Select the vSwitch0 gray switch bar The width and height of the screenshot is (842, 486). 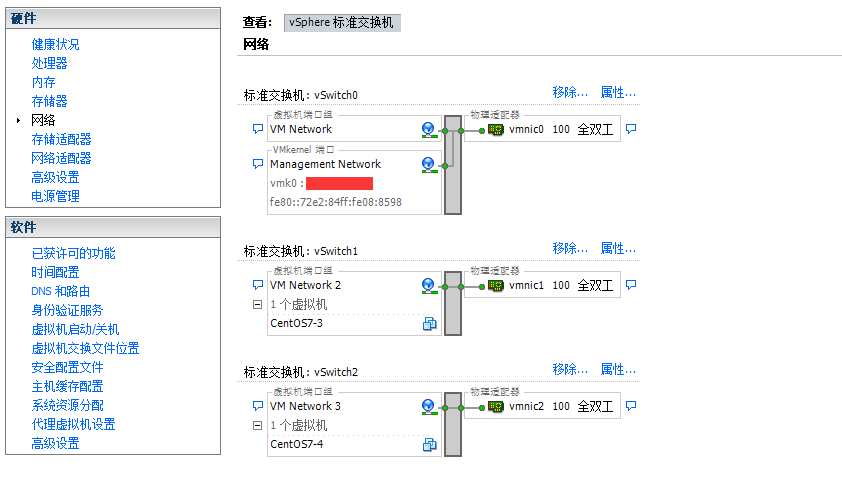pyautogui.click(x=452, y=165)
